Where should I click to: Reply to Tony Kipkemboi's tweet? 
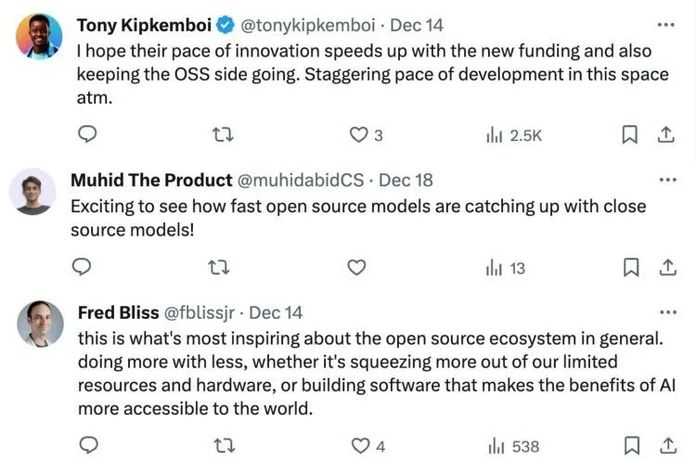87,134
